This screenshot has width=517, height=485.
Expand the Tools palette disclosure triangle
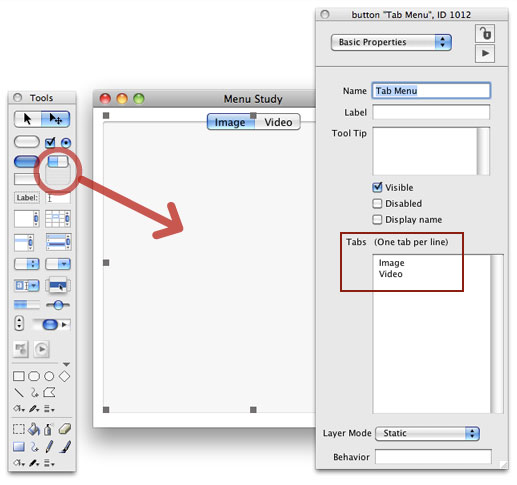tap(66, 364)
